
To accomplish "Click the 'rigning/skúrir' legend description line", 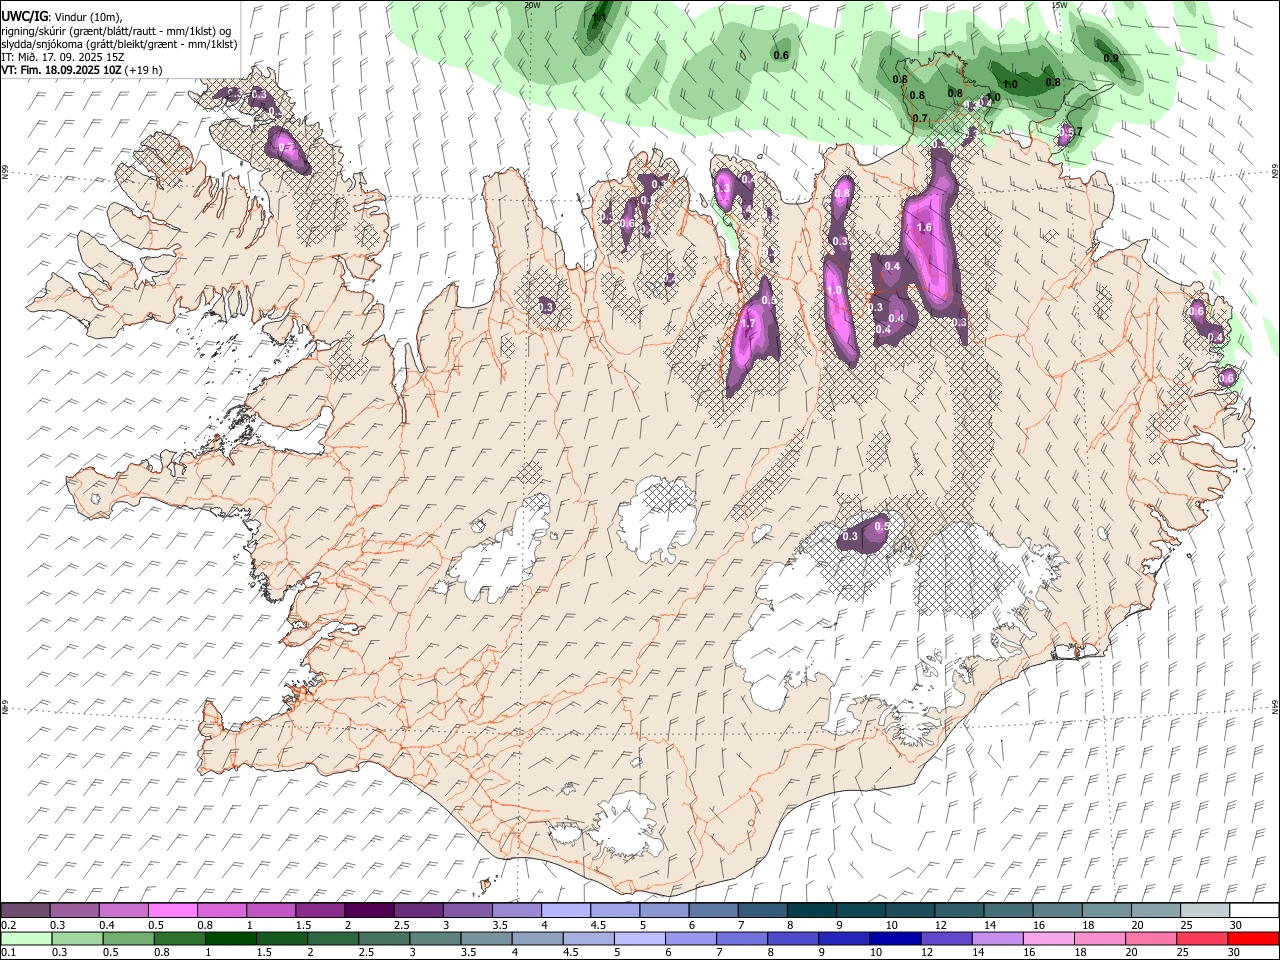I will pyautogui.click(x=115, y=31).
